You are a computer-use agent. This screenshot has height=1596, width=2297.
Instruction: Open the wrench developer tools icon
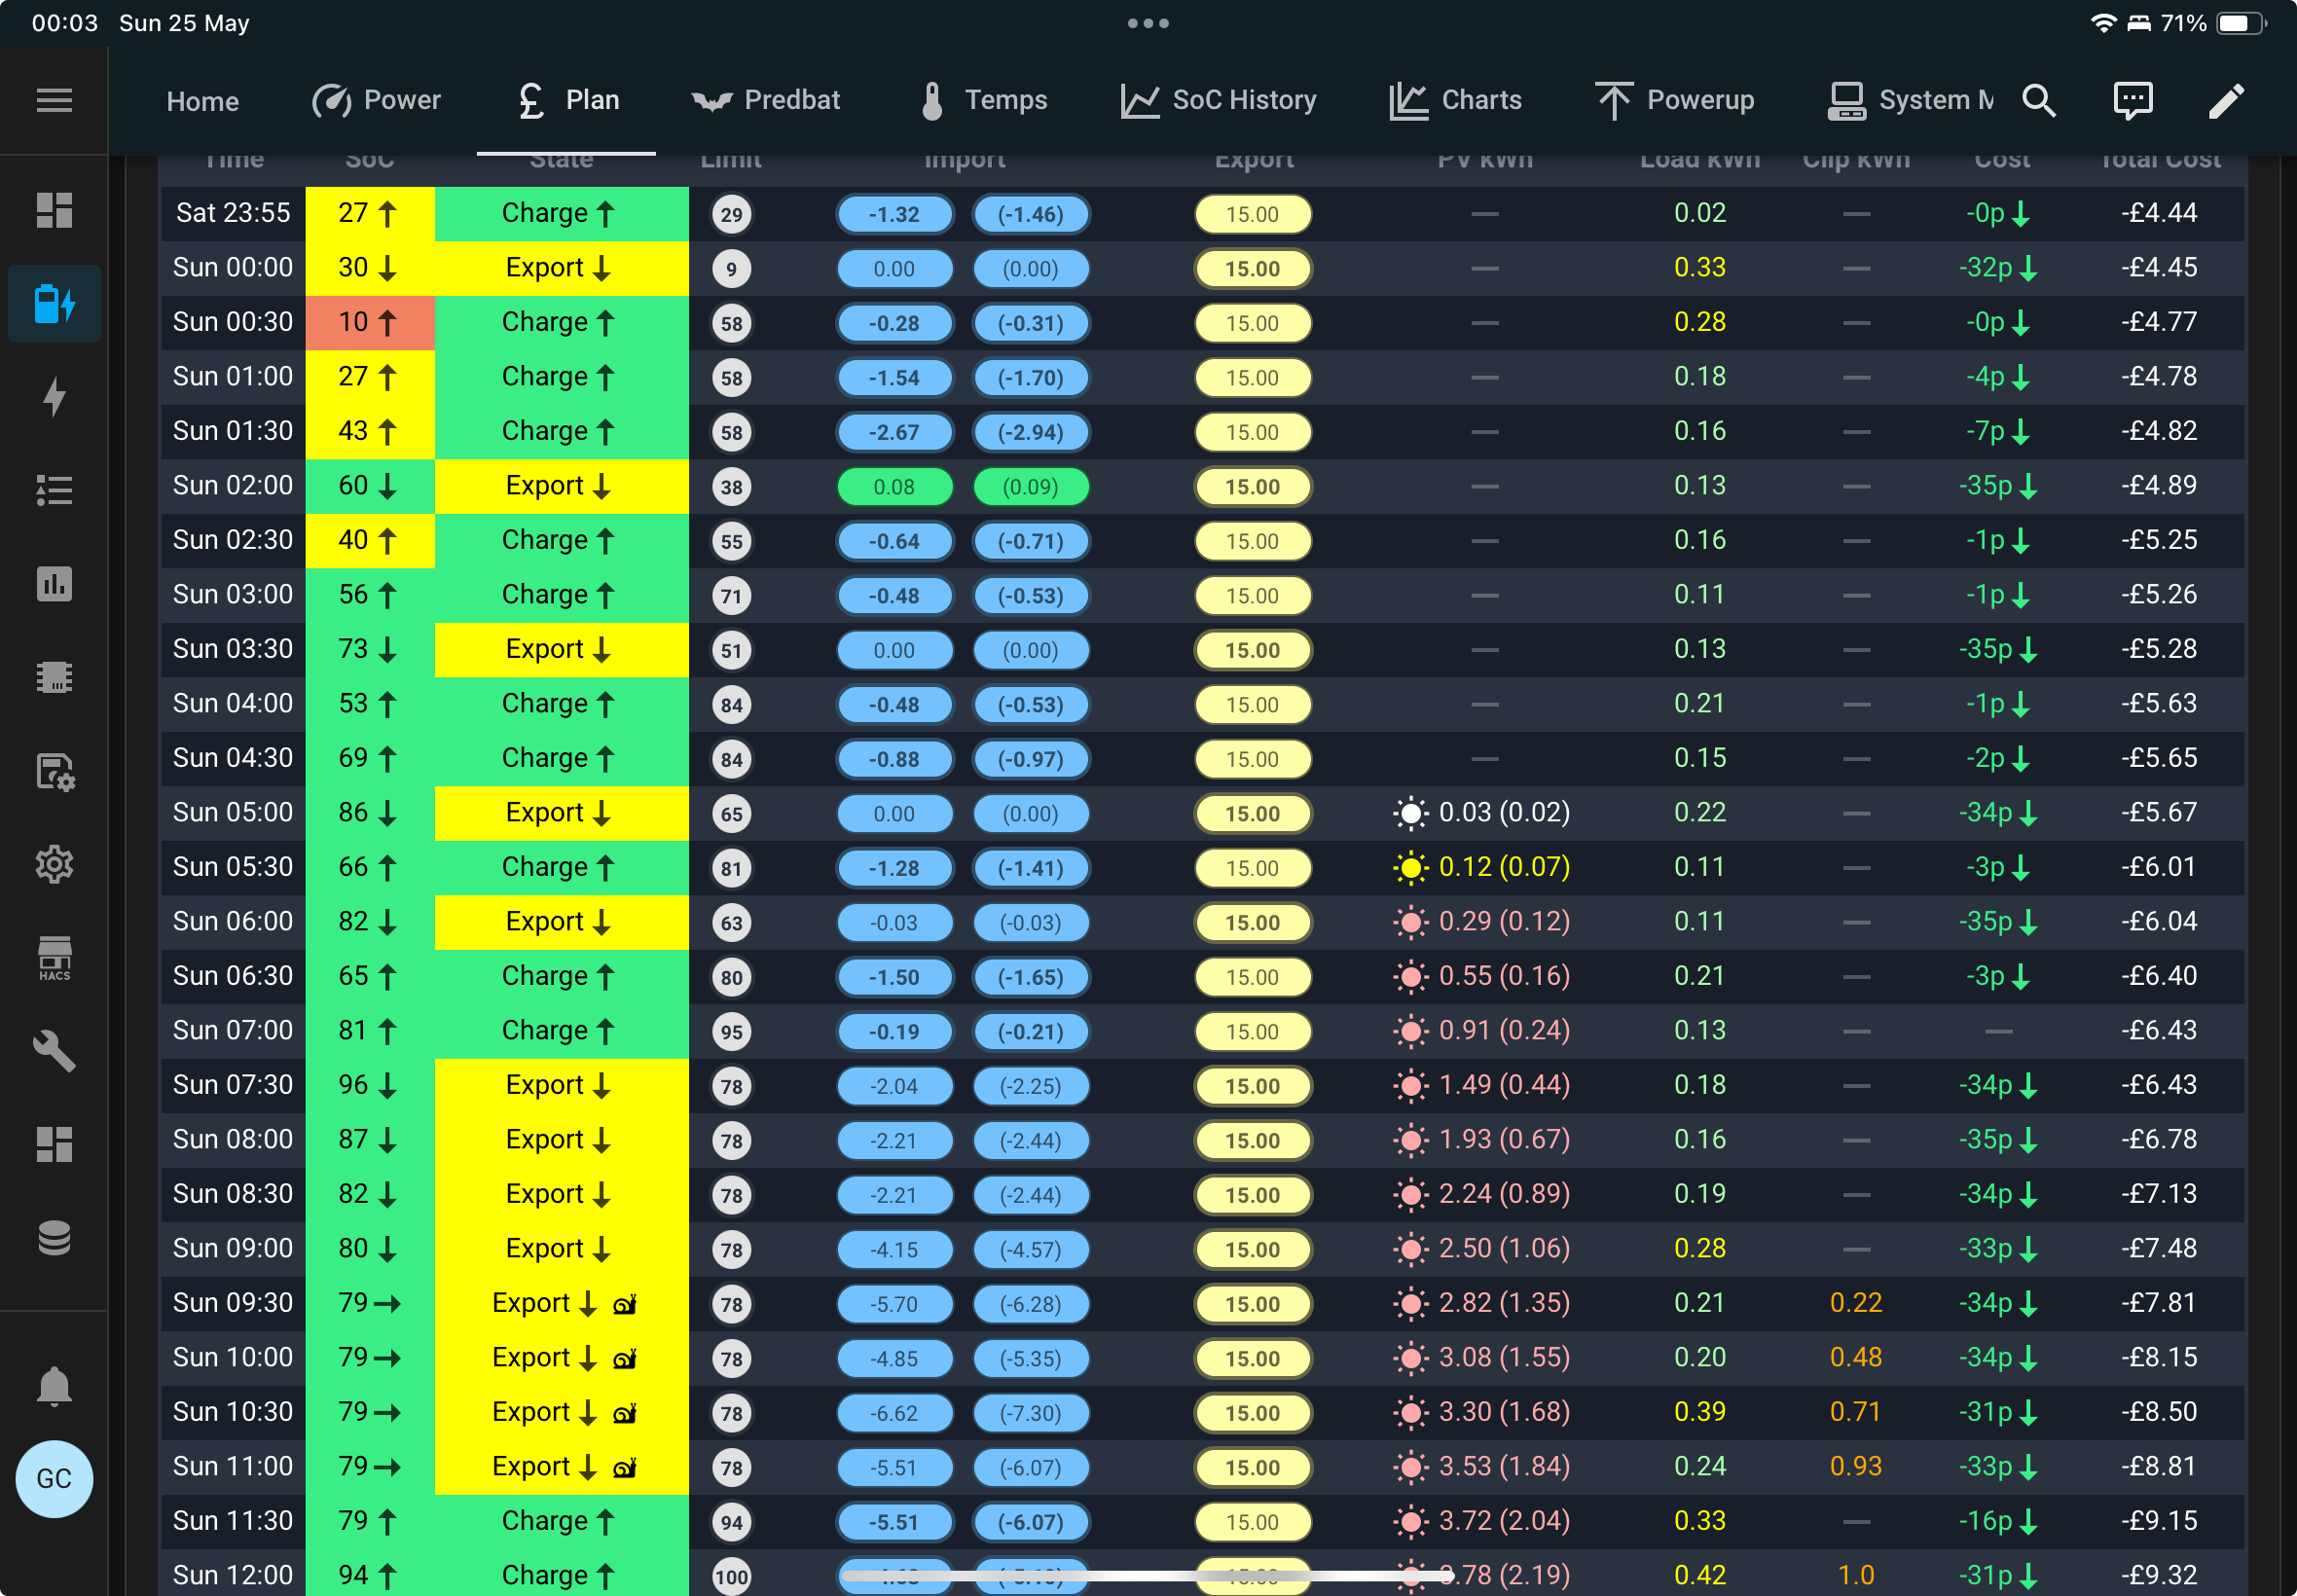54,1051
